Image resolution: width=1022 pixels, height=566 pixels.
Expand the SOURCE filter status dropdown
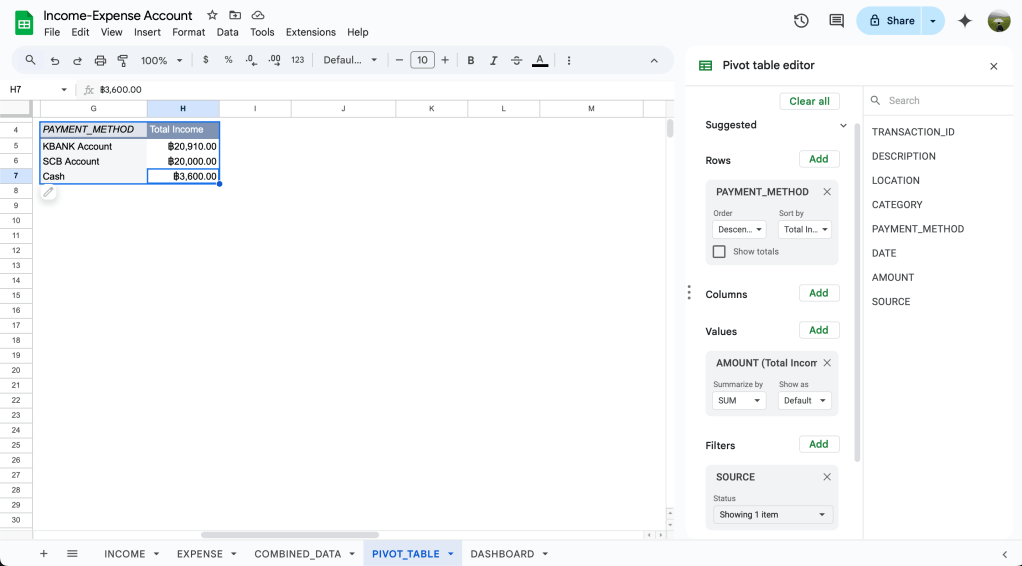point(772,515)
